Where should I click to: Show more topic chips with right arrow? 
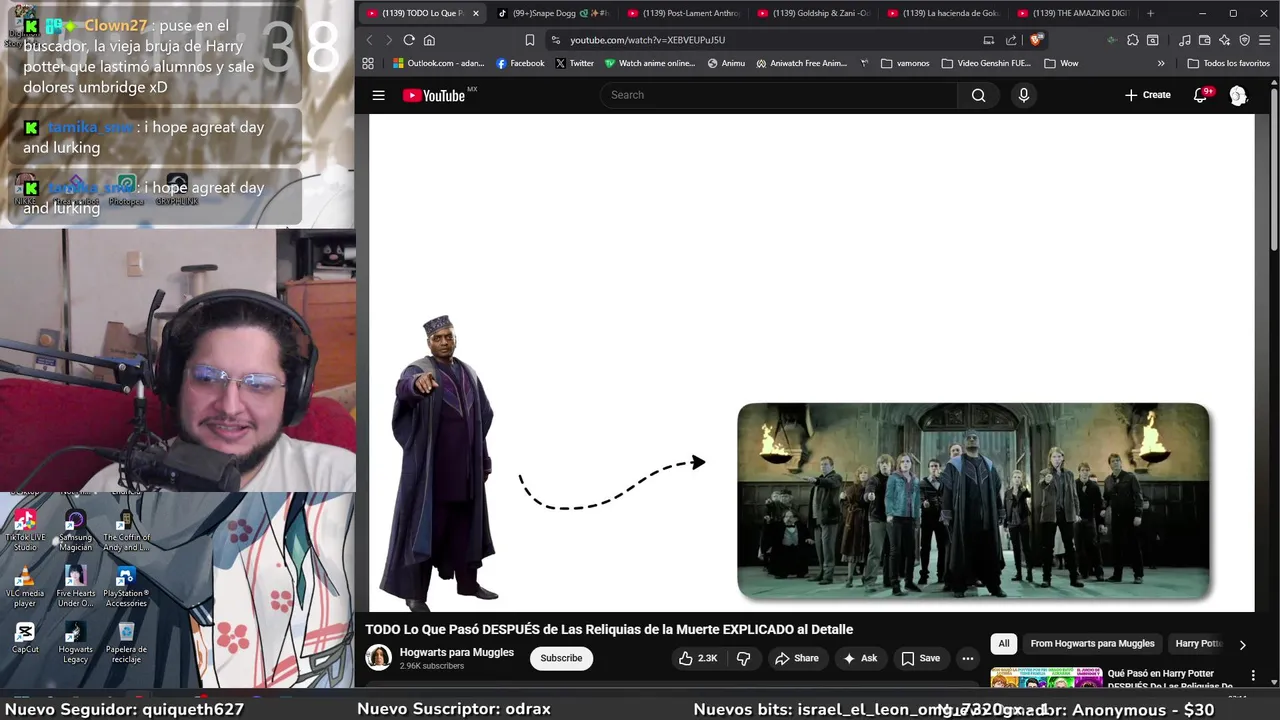[x=1242, y=645]
